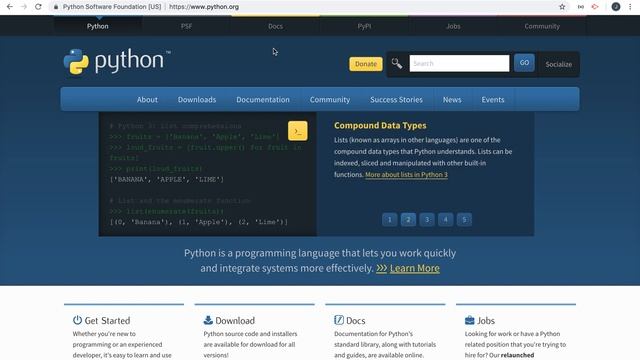Viewport: 640px width, 360px height.
Task: Open the About navigation menu
Action: pyautogui.click(x=147, y=100)
